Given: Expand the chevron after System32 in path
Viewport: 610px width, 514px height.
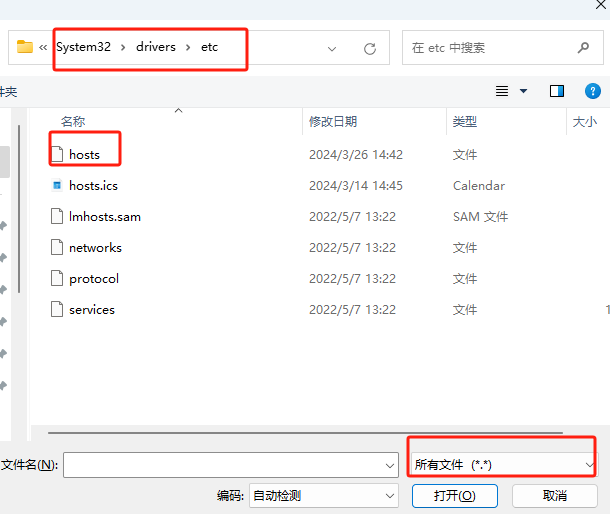Looking at the screenshot, I should click(x=123, y=47).
